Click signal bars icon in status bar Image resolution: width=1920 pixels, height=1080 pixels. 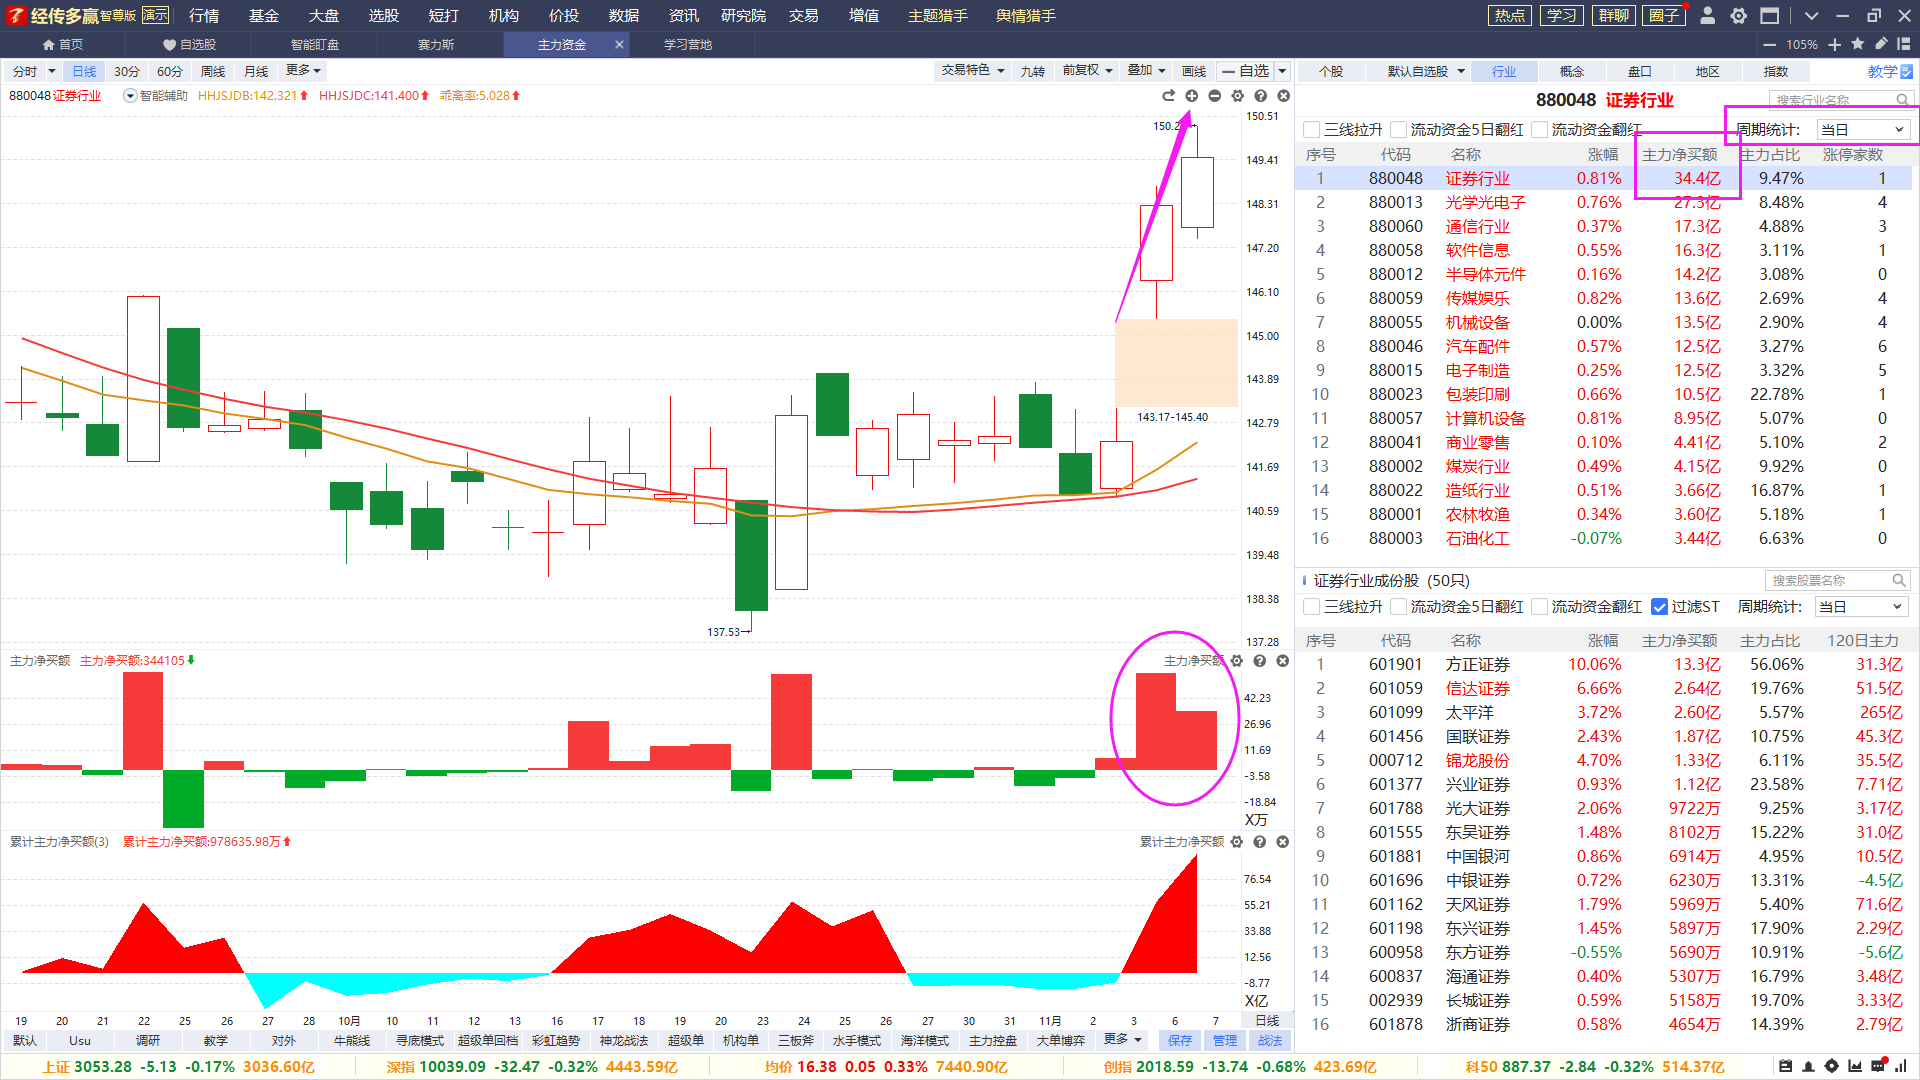pyautogui.click(x=1901, y=1066)
